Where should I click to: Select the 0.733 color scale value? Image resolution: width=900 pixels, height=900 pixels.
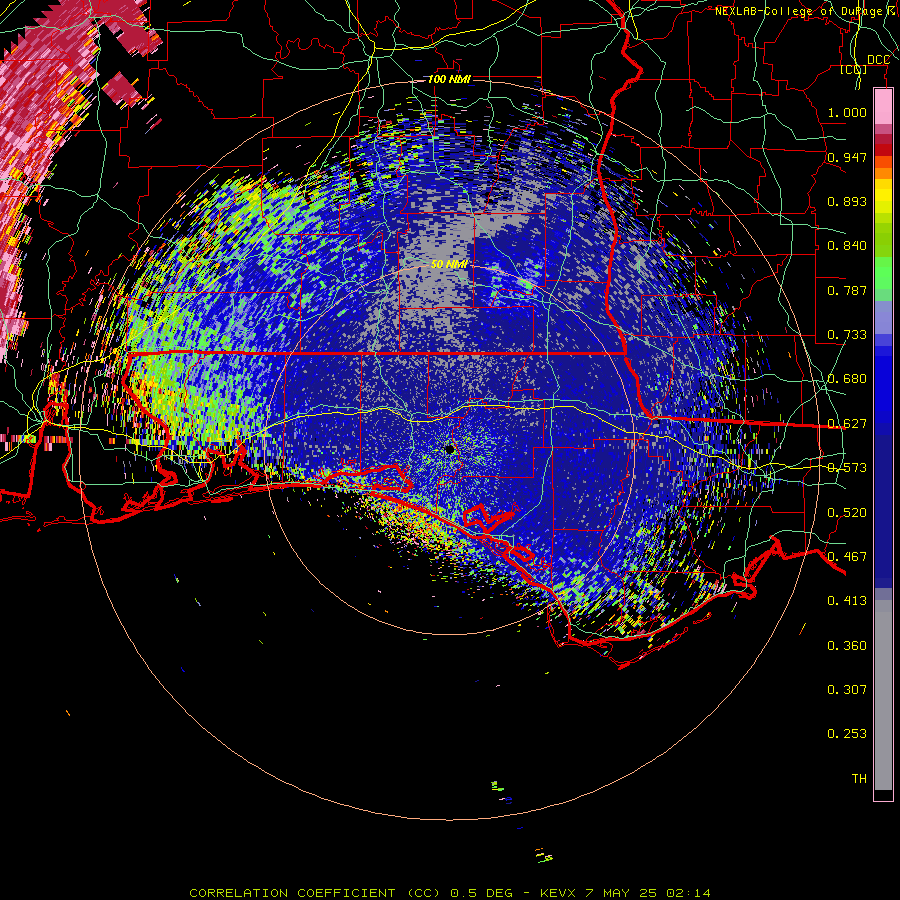tap(847, 335)
